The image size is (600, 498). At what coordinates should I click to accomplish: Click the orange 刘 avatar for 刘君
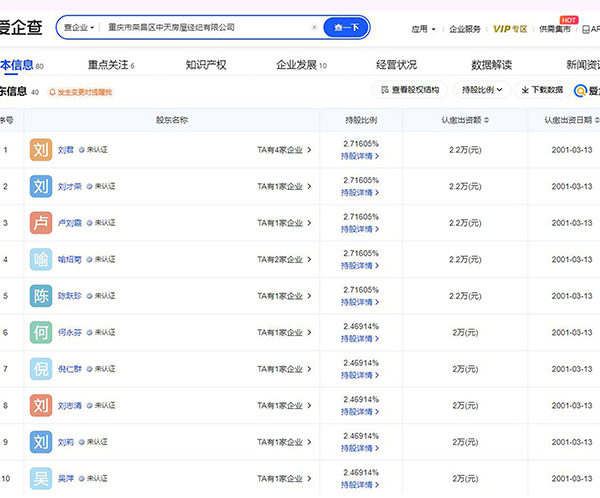(x=40, y=150)
